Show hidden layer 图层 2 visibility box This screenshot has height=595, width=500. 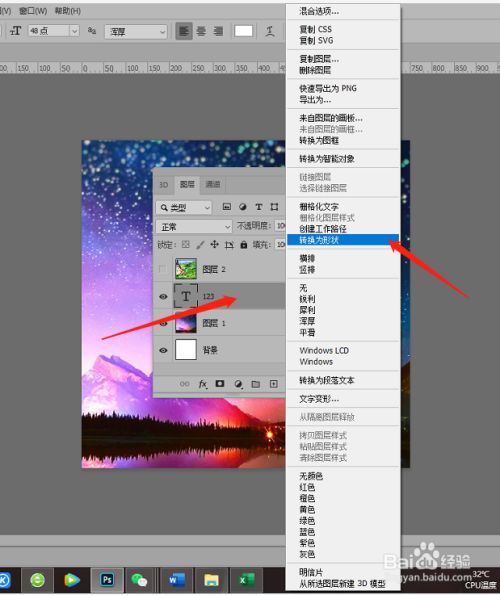pos(163,269)
